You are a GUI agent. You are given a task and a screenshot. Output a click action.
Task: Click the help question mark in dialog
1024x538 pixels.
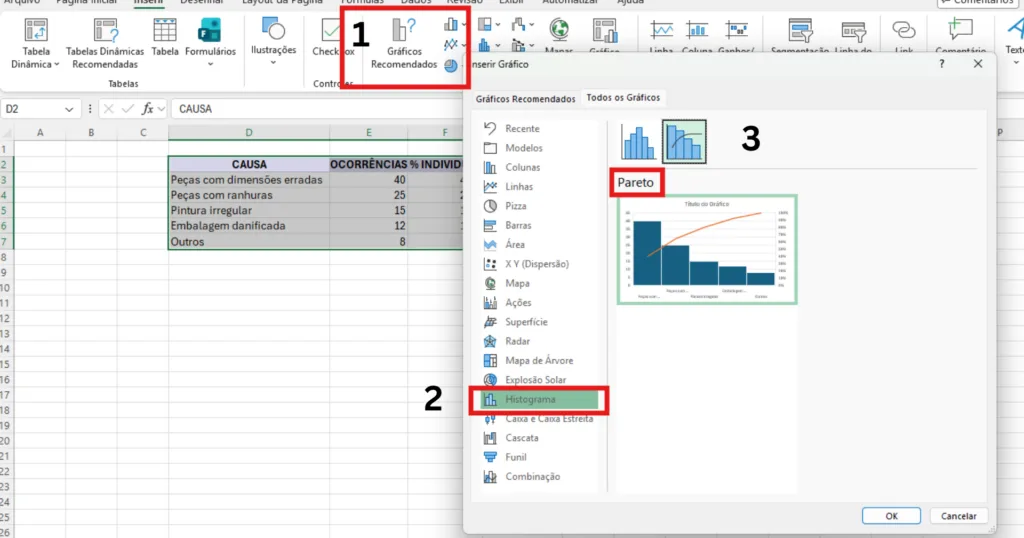coord(941,64)
